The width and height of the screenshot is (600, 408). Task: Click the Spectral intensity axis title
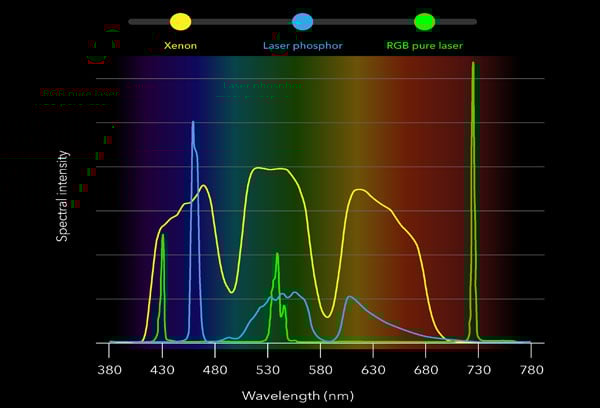[62, 196]
